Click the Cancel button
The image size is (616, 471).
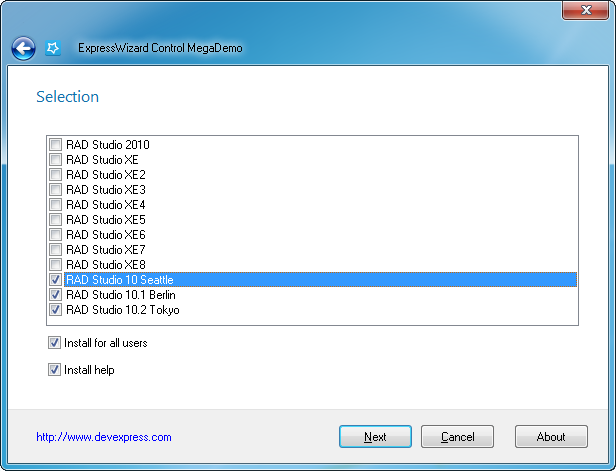457,436
